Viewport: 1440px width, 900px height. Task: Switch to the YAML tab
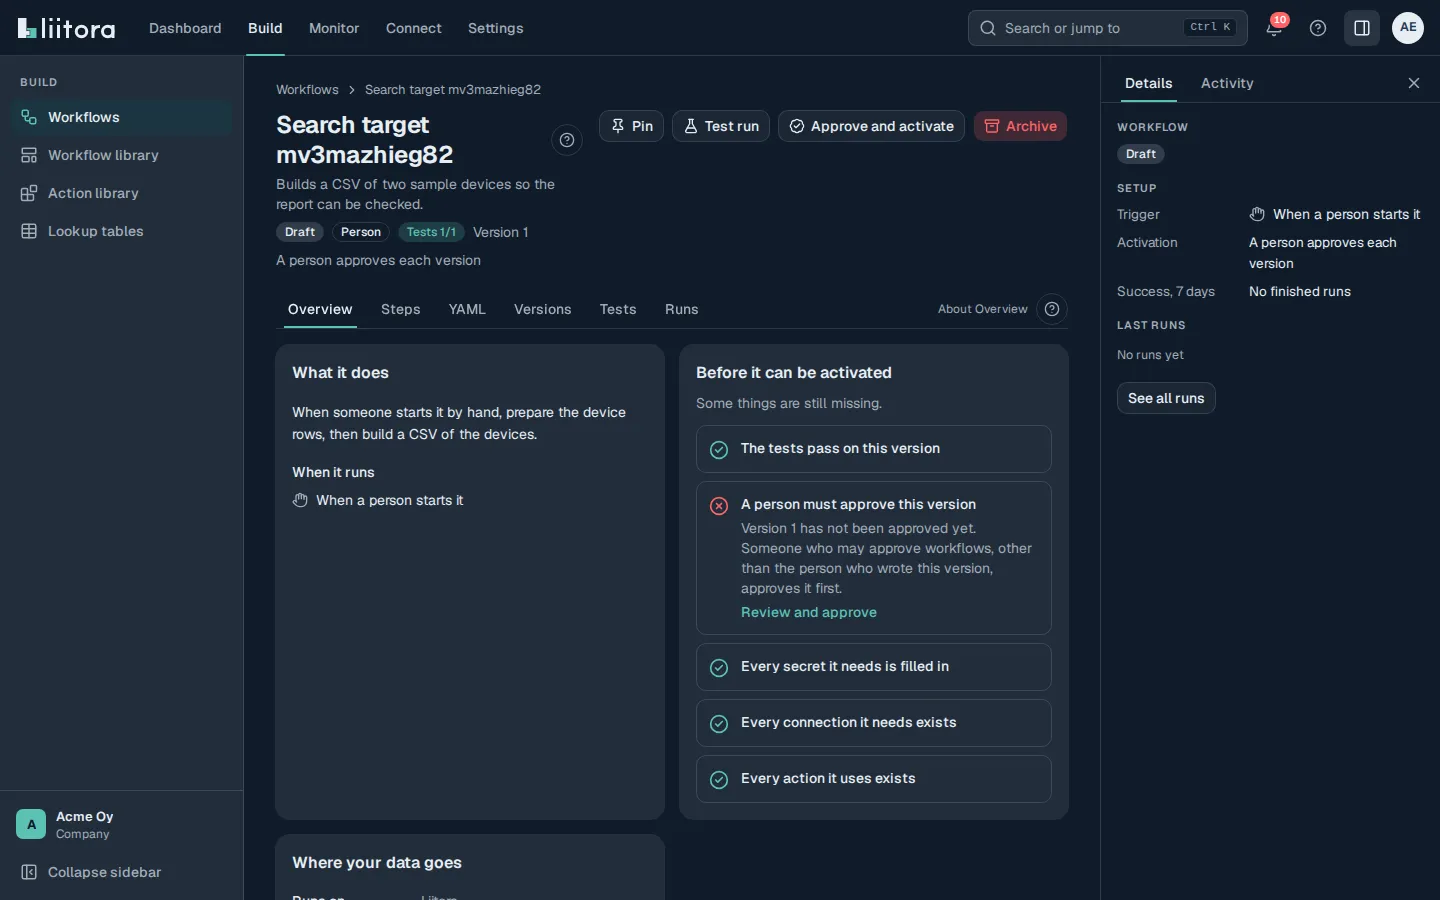[467, 309]
